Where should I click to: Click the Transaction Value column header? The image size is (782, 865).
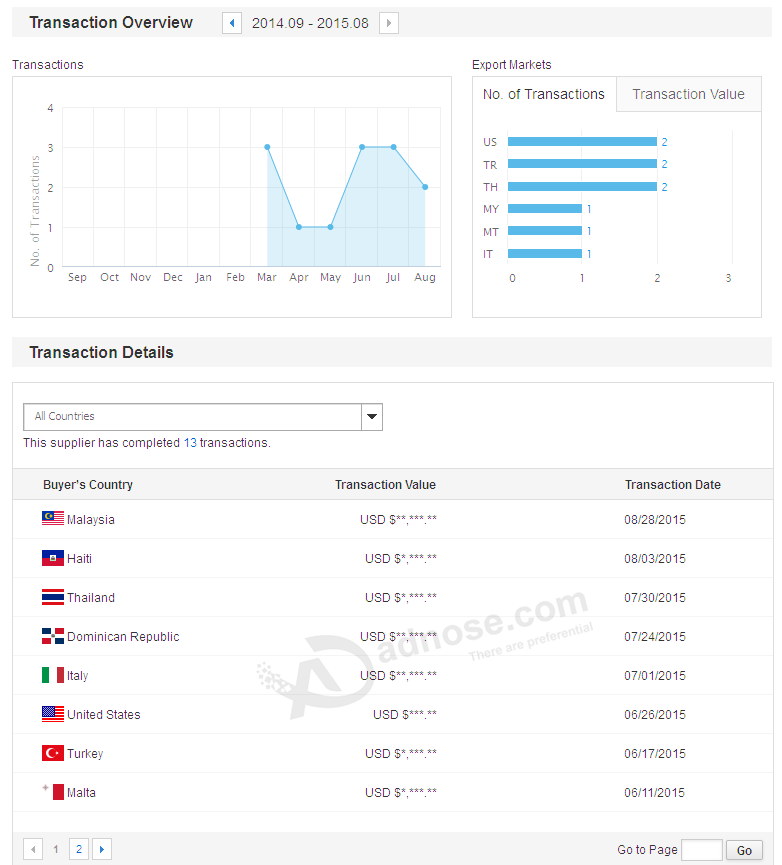[x=385, y=485]
